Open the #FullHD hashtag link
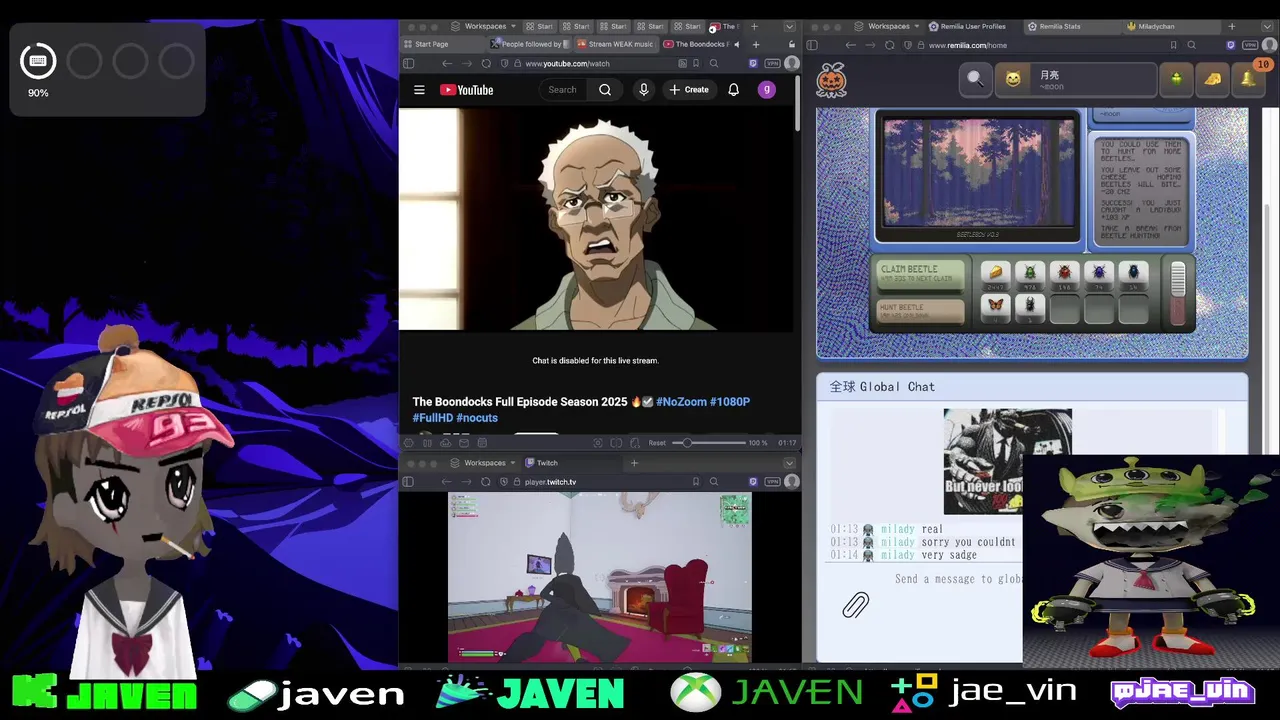This screenshot has width=1280, height=720. [433, 418]
